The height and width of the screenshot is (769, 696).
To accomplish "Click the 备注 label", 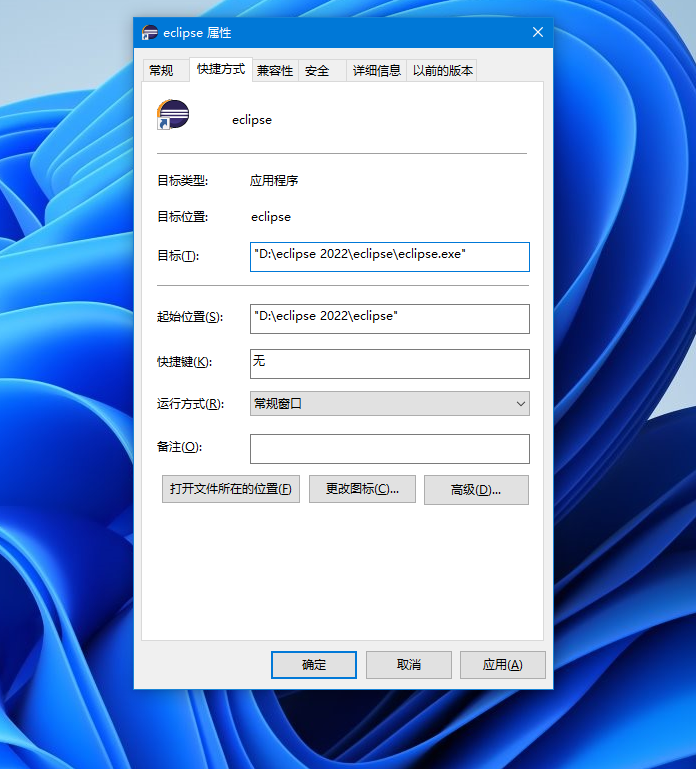I will 180,447.
